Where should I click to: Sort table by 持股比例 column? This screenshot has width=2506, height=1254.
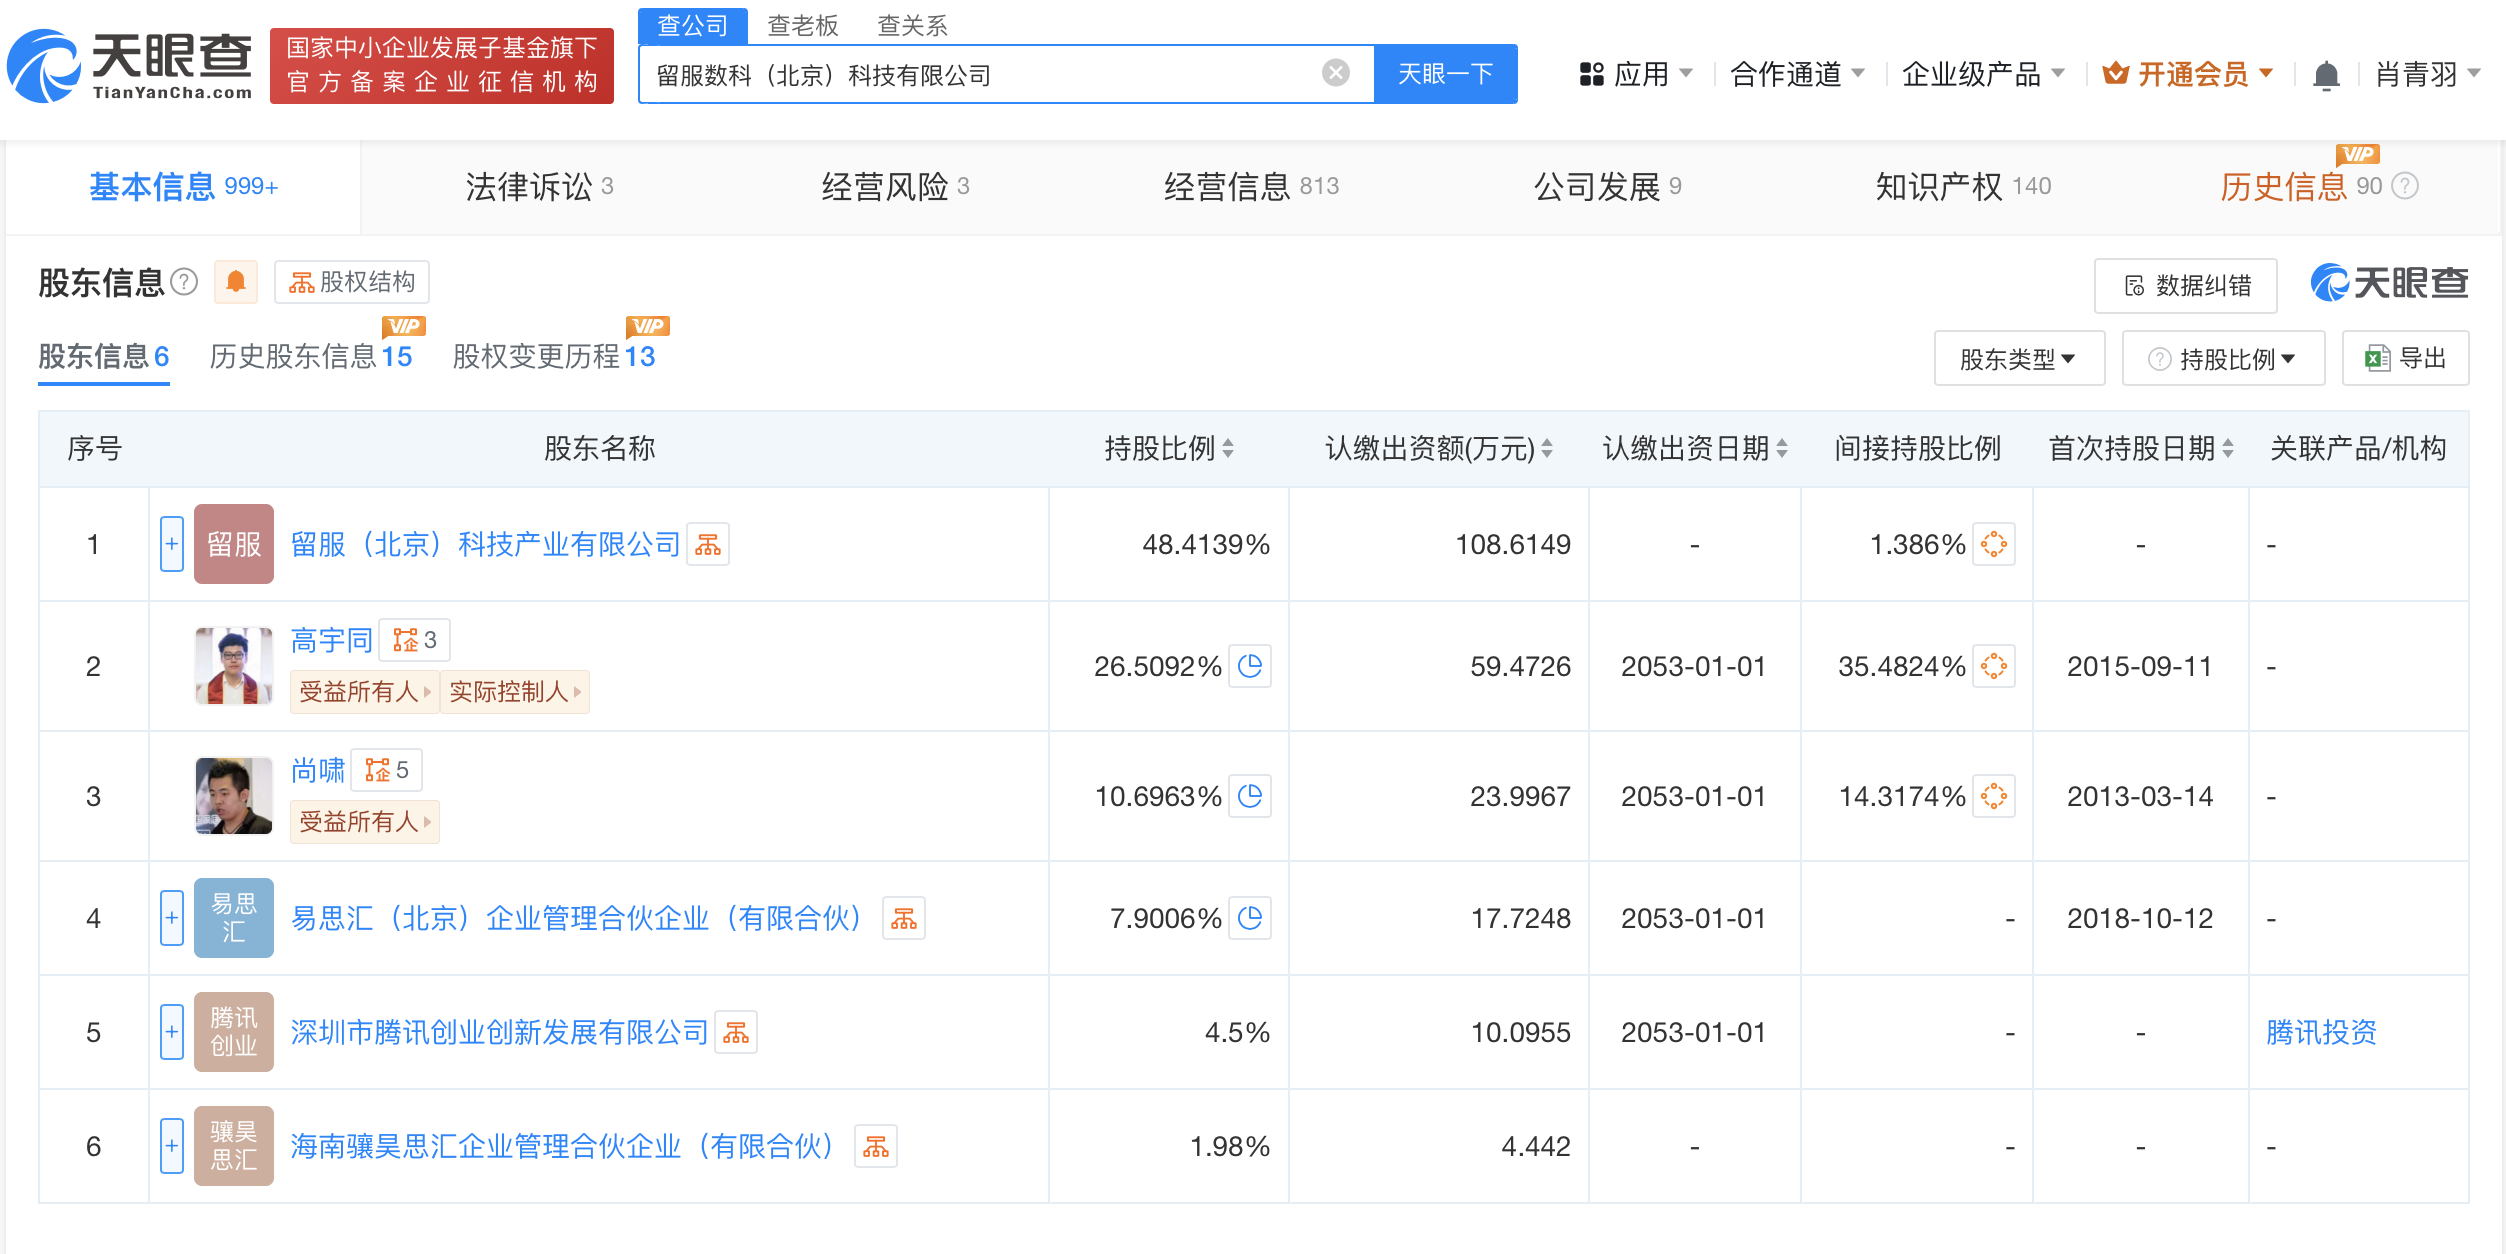pos(1228,449)
